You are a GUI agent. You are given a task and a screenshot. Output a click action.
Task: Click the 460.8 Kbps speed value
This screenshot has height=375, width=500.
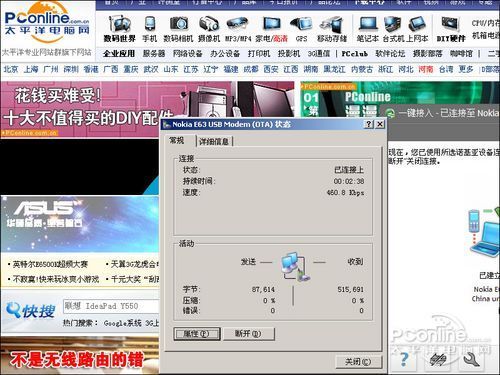[345, 193]
